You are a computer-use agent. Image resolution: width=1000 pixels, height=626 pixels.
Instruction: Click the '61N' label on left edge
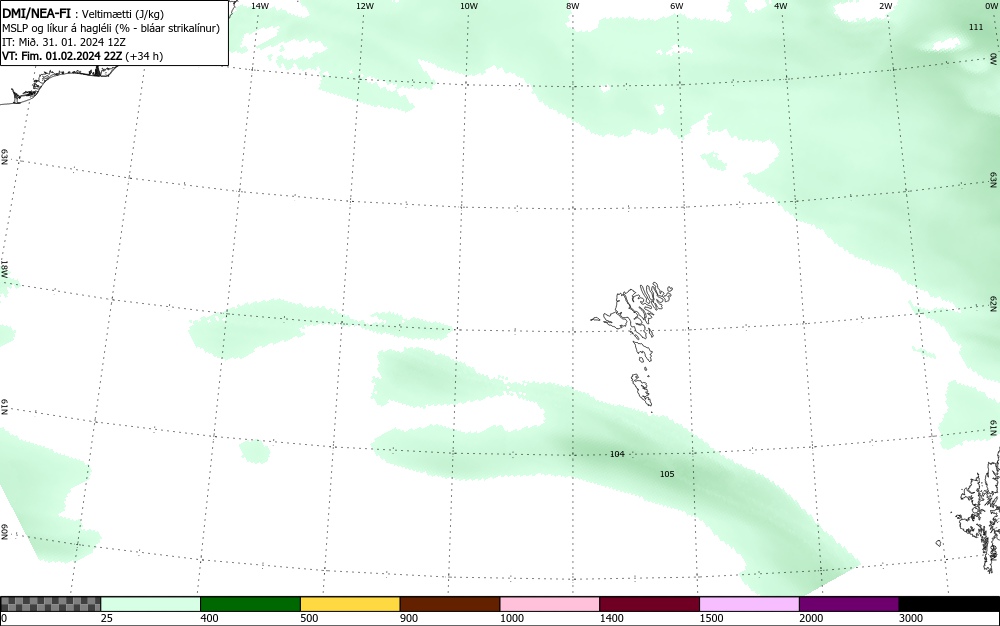[4, 407]
